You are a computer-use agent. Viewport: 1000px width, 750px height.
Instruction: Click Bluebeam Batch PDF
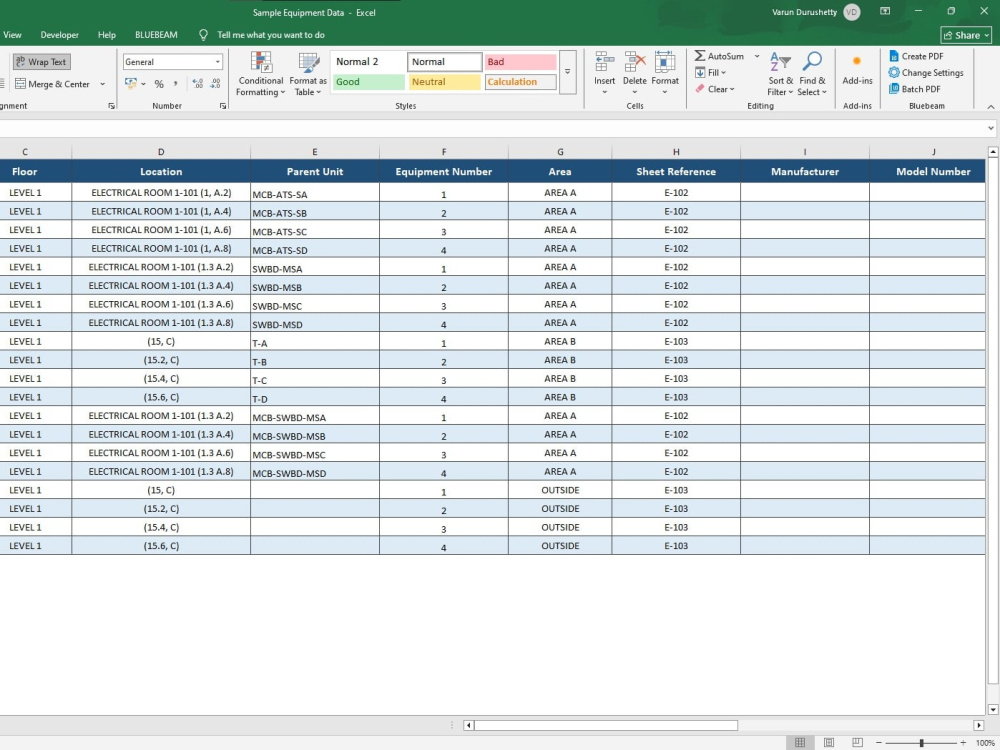click(915, 89)
